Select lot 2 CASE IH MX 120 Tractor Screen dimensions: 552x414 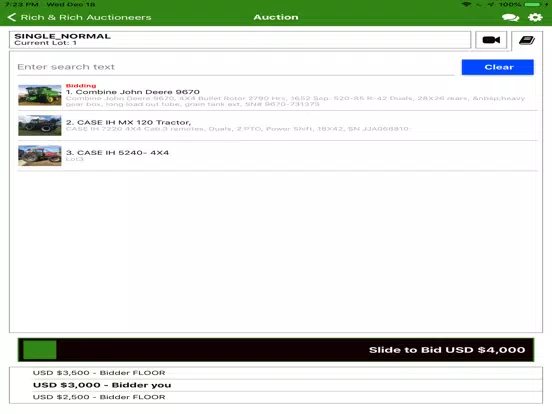[278, 125]
